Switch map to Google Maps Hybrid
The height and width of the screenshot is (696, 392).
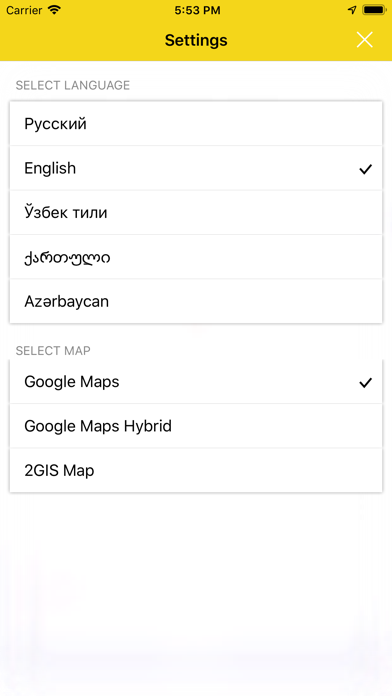[x=196, y=426]
